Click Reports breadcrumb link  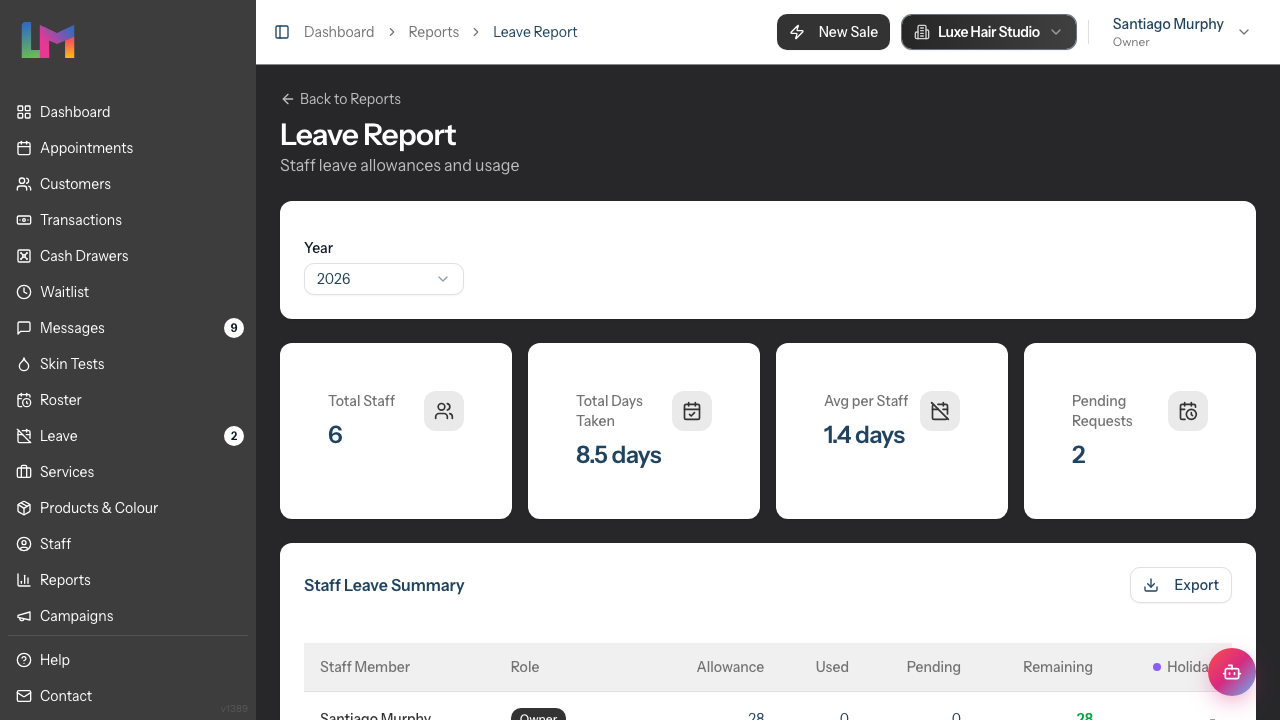click(434, 32)
